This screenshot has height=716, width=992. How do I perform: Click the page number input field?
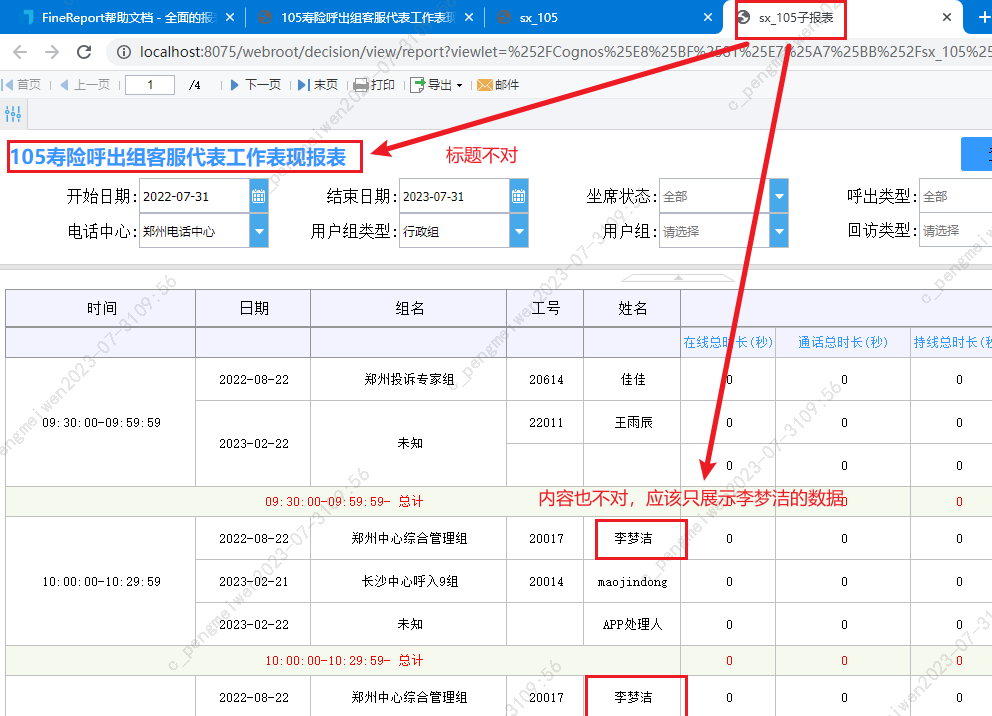click(x=150, y=85)
